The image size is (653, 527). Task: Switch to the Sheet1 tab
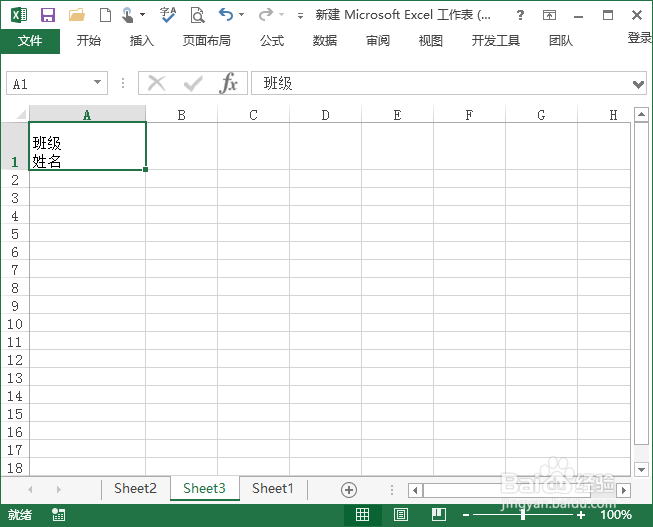click(x=273, y=488)
